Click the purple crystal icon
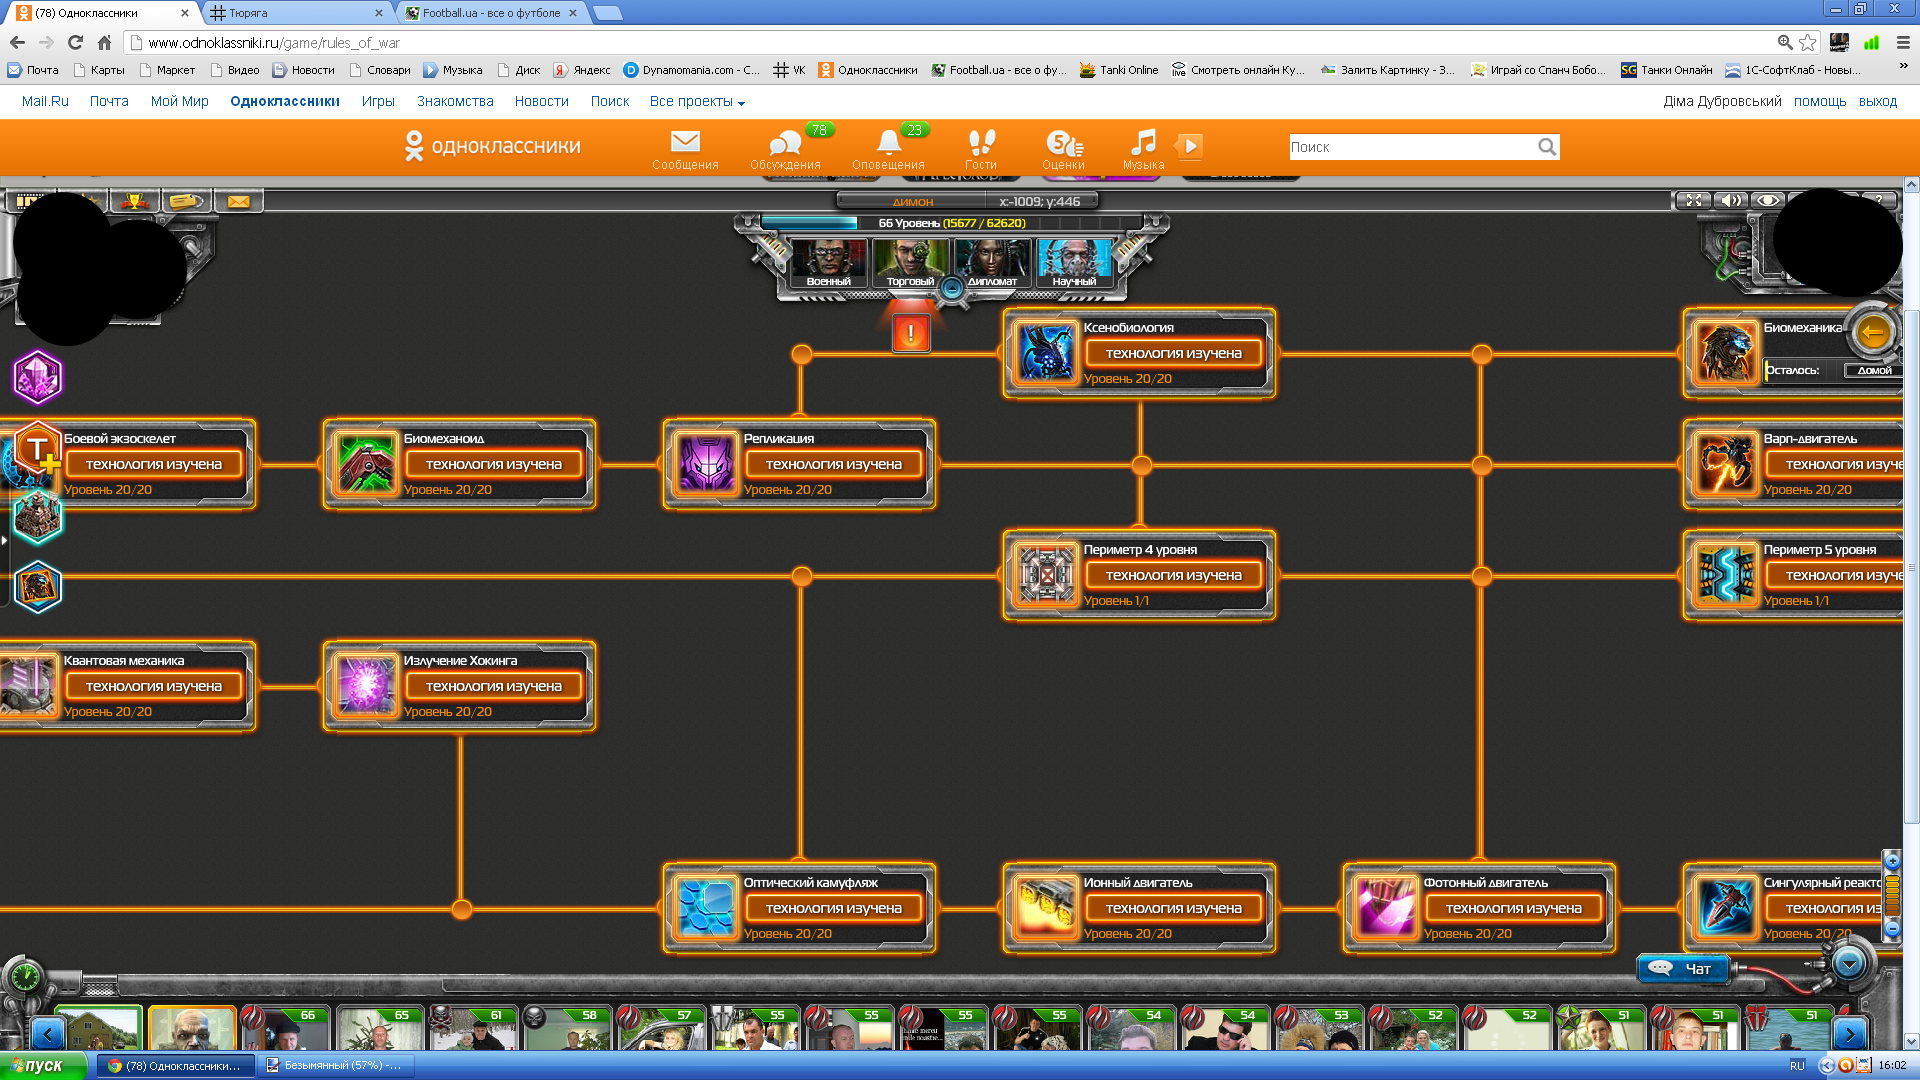The width and height of the screenshot is (1920, 1080). point(38,377)
